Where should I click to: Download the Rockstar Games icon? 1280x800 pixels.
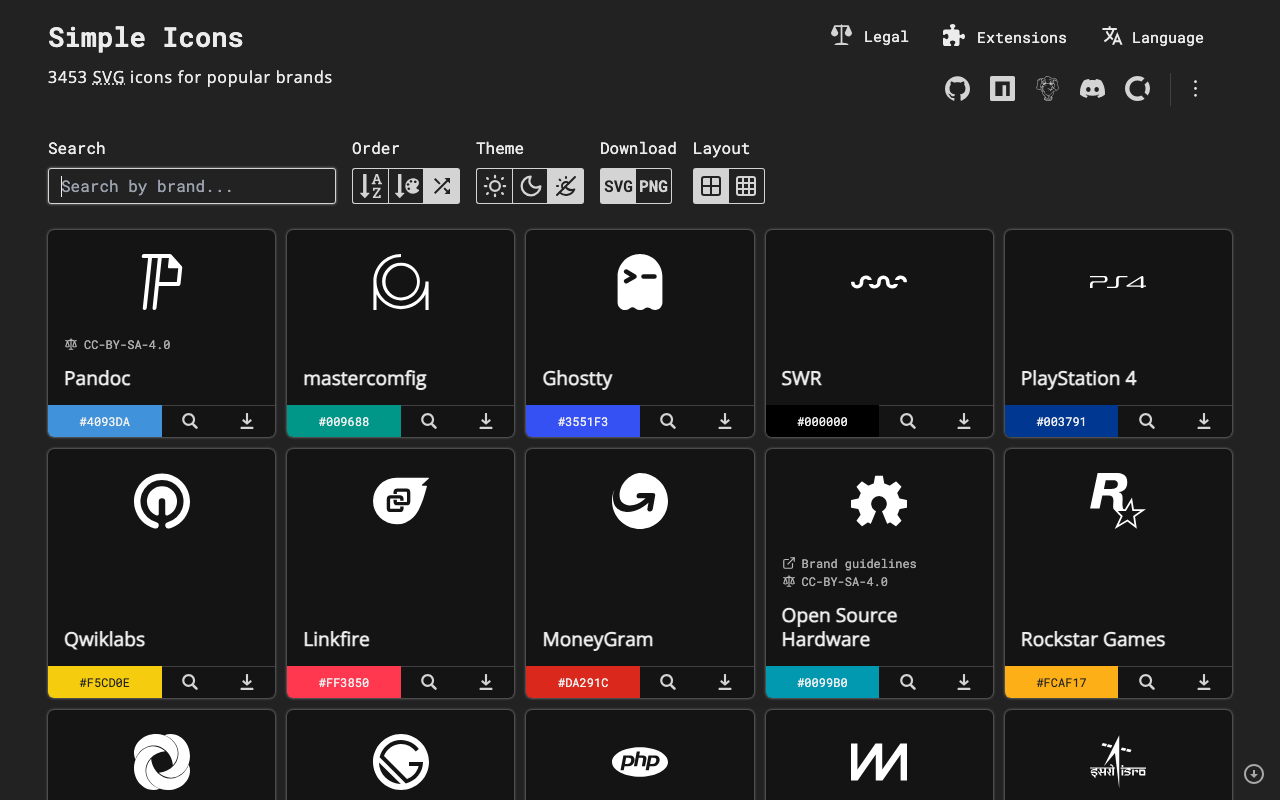click(1204, 682)
